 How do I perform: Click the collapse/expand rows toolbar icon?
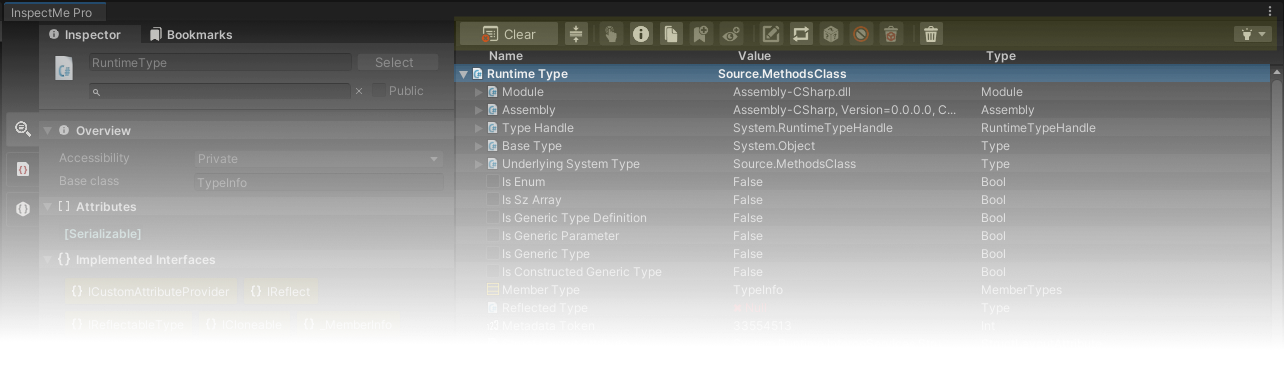[x=576, y=34]
